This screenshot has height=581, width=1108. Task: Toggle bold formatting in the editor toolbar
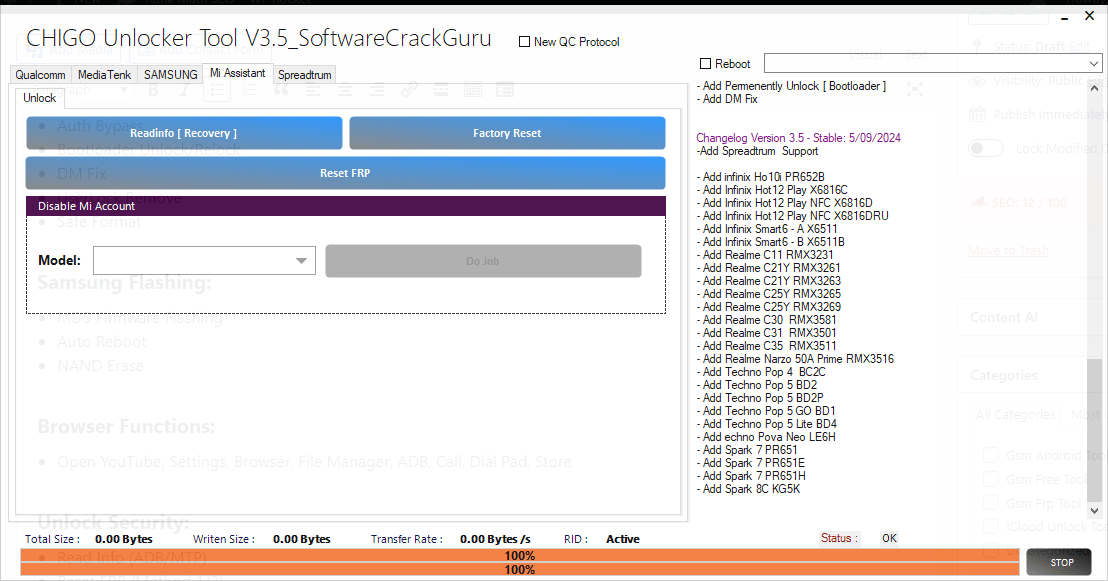click(x=152, y=89)
